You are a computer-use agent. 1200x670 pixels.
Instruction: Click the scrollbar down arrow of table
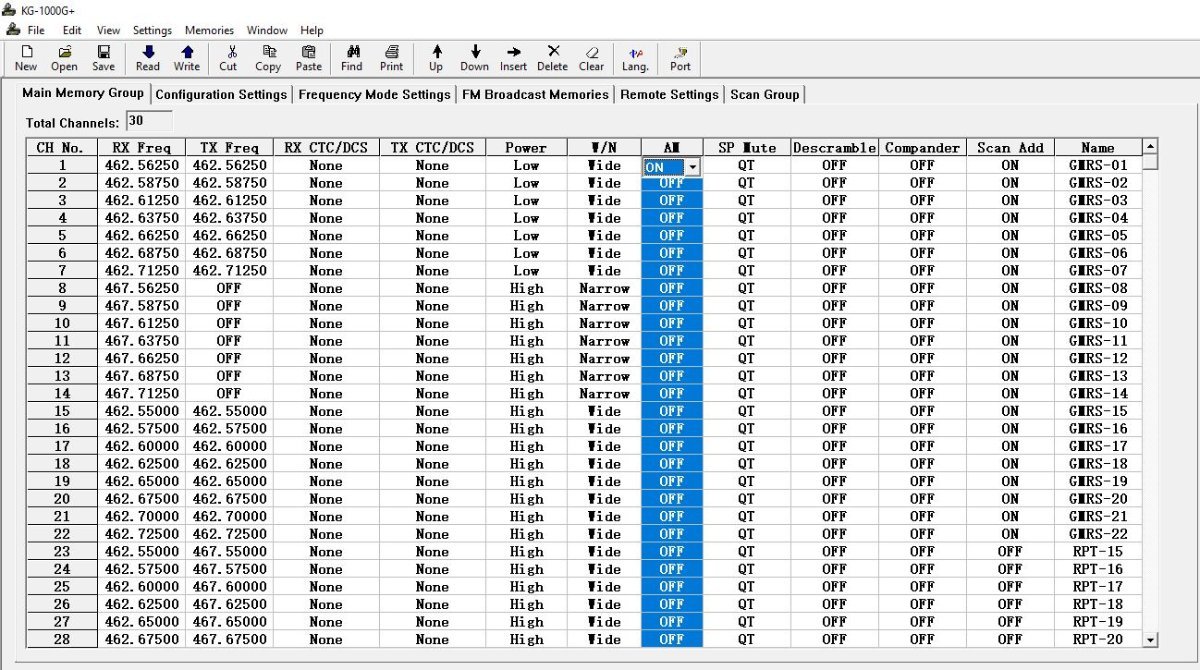click(1150, 639)
